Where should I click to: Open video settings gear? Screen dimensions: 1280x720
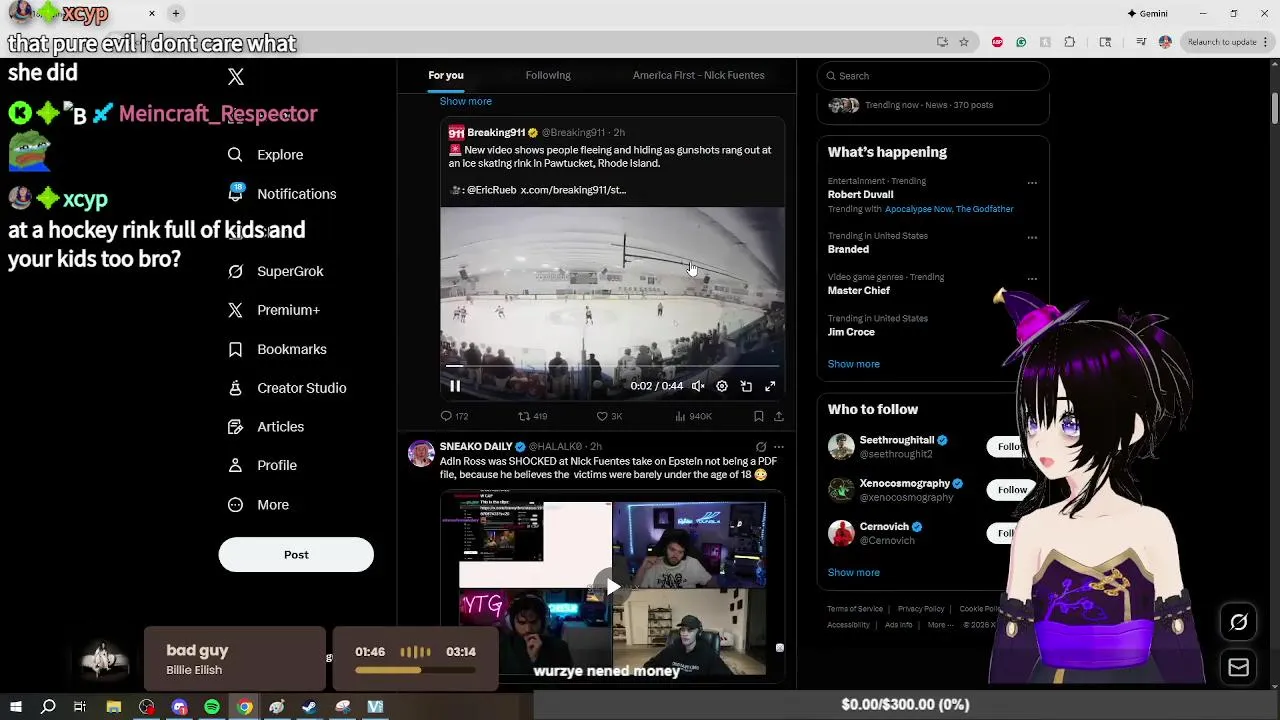tap(722, 386)
